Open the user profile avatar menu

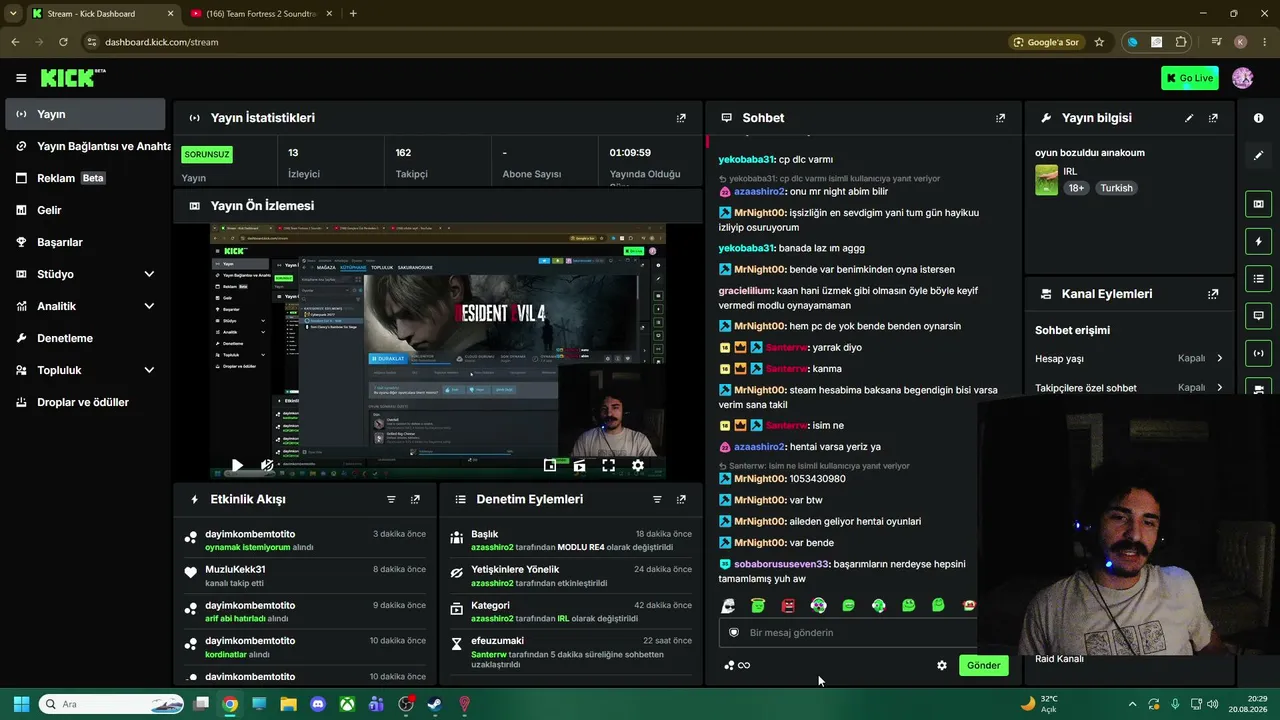1243,78
